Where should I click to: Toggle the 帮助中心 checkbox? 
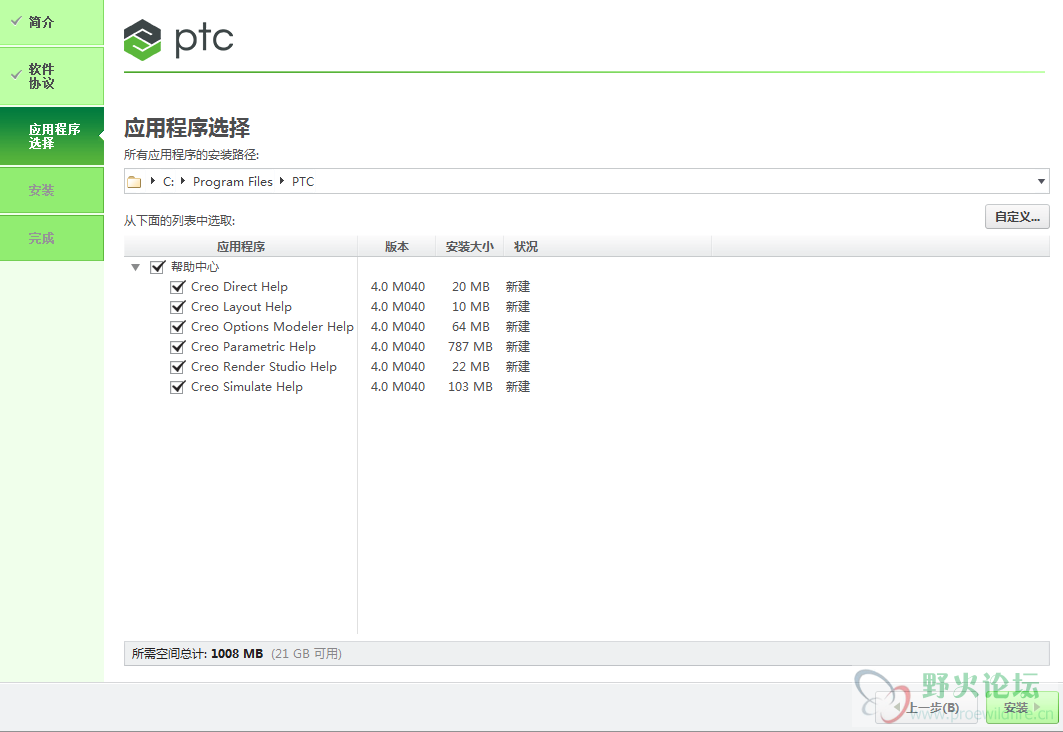tap(157, 267)
